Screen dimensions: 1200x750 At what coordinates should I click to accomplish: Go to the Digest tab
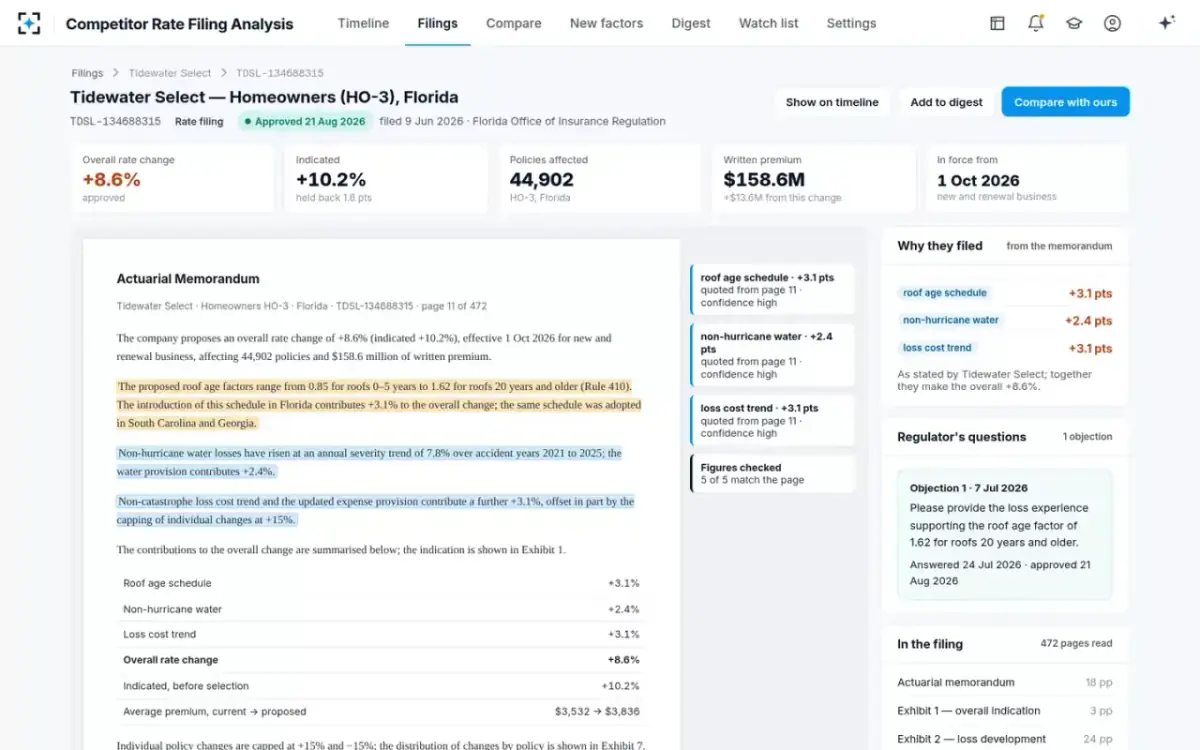[691, 23]
